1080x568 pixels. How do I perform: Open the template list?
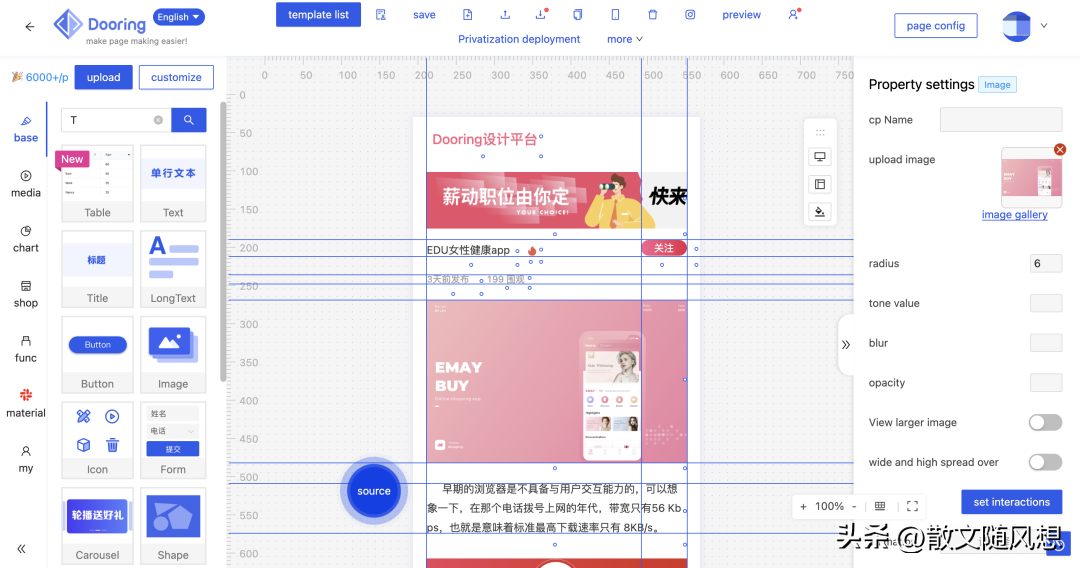[x=318, y=14]
